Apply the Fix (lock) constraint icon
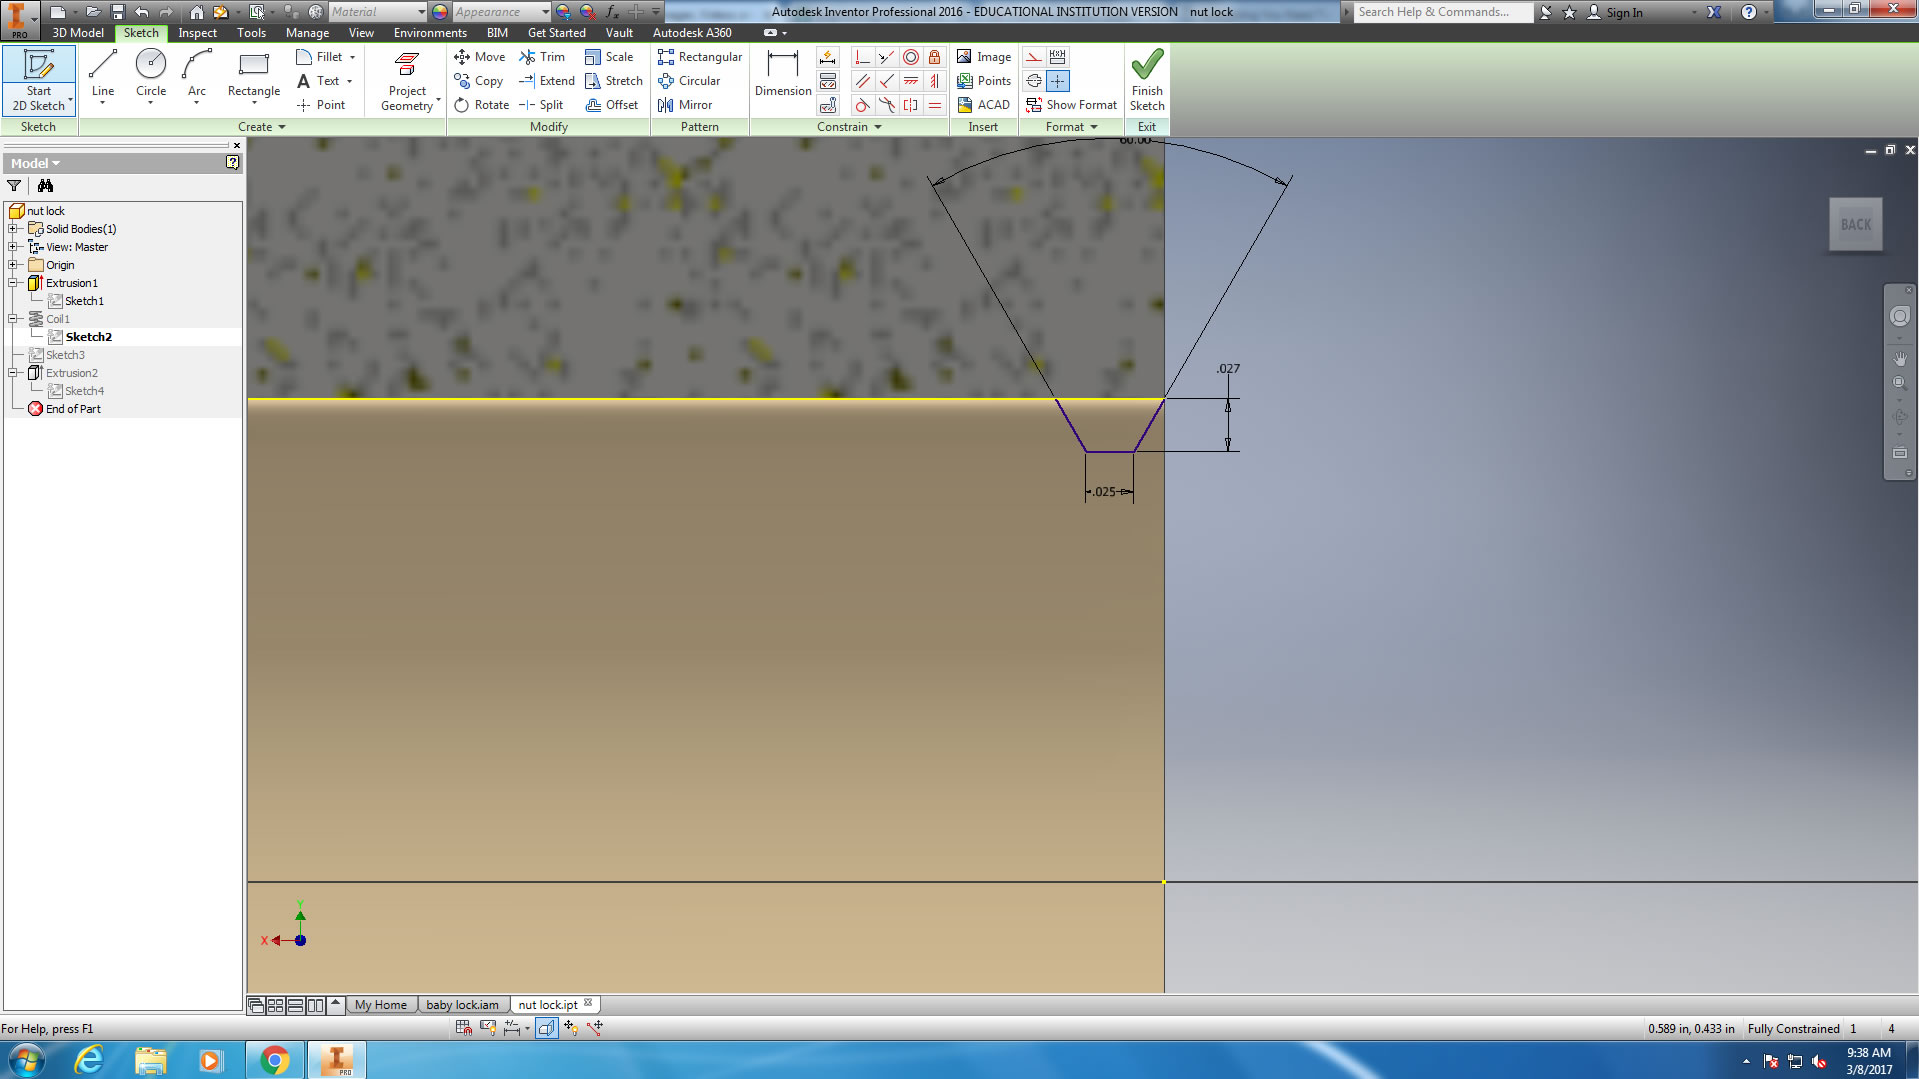 pos(934,57)
